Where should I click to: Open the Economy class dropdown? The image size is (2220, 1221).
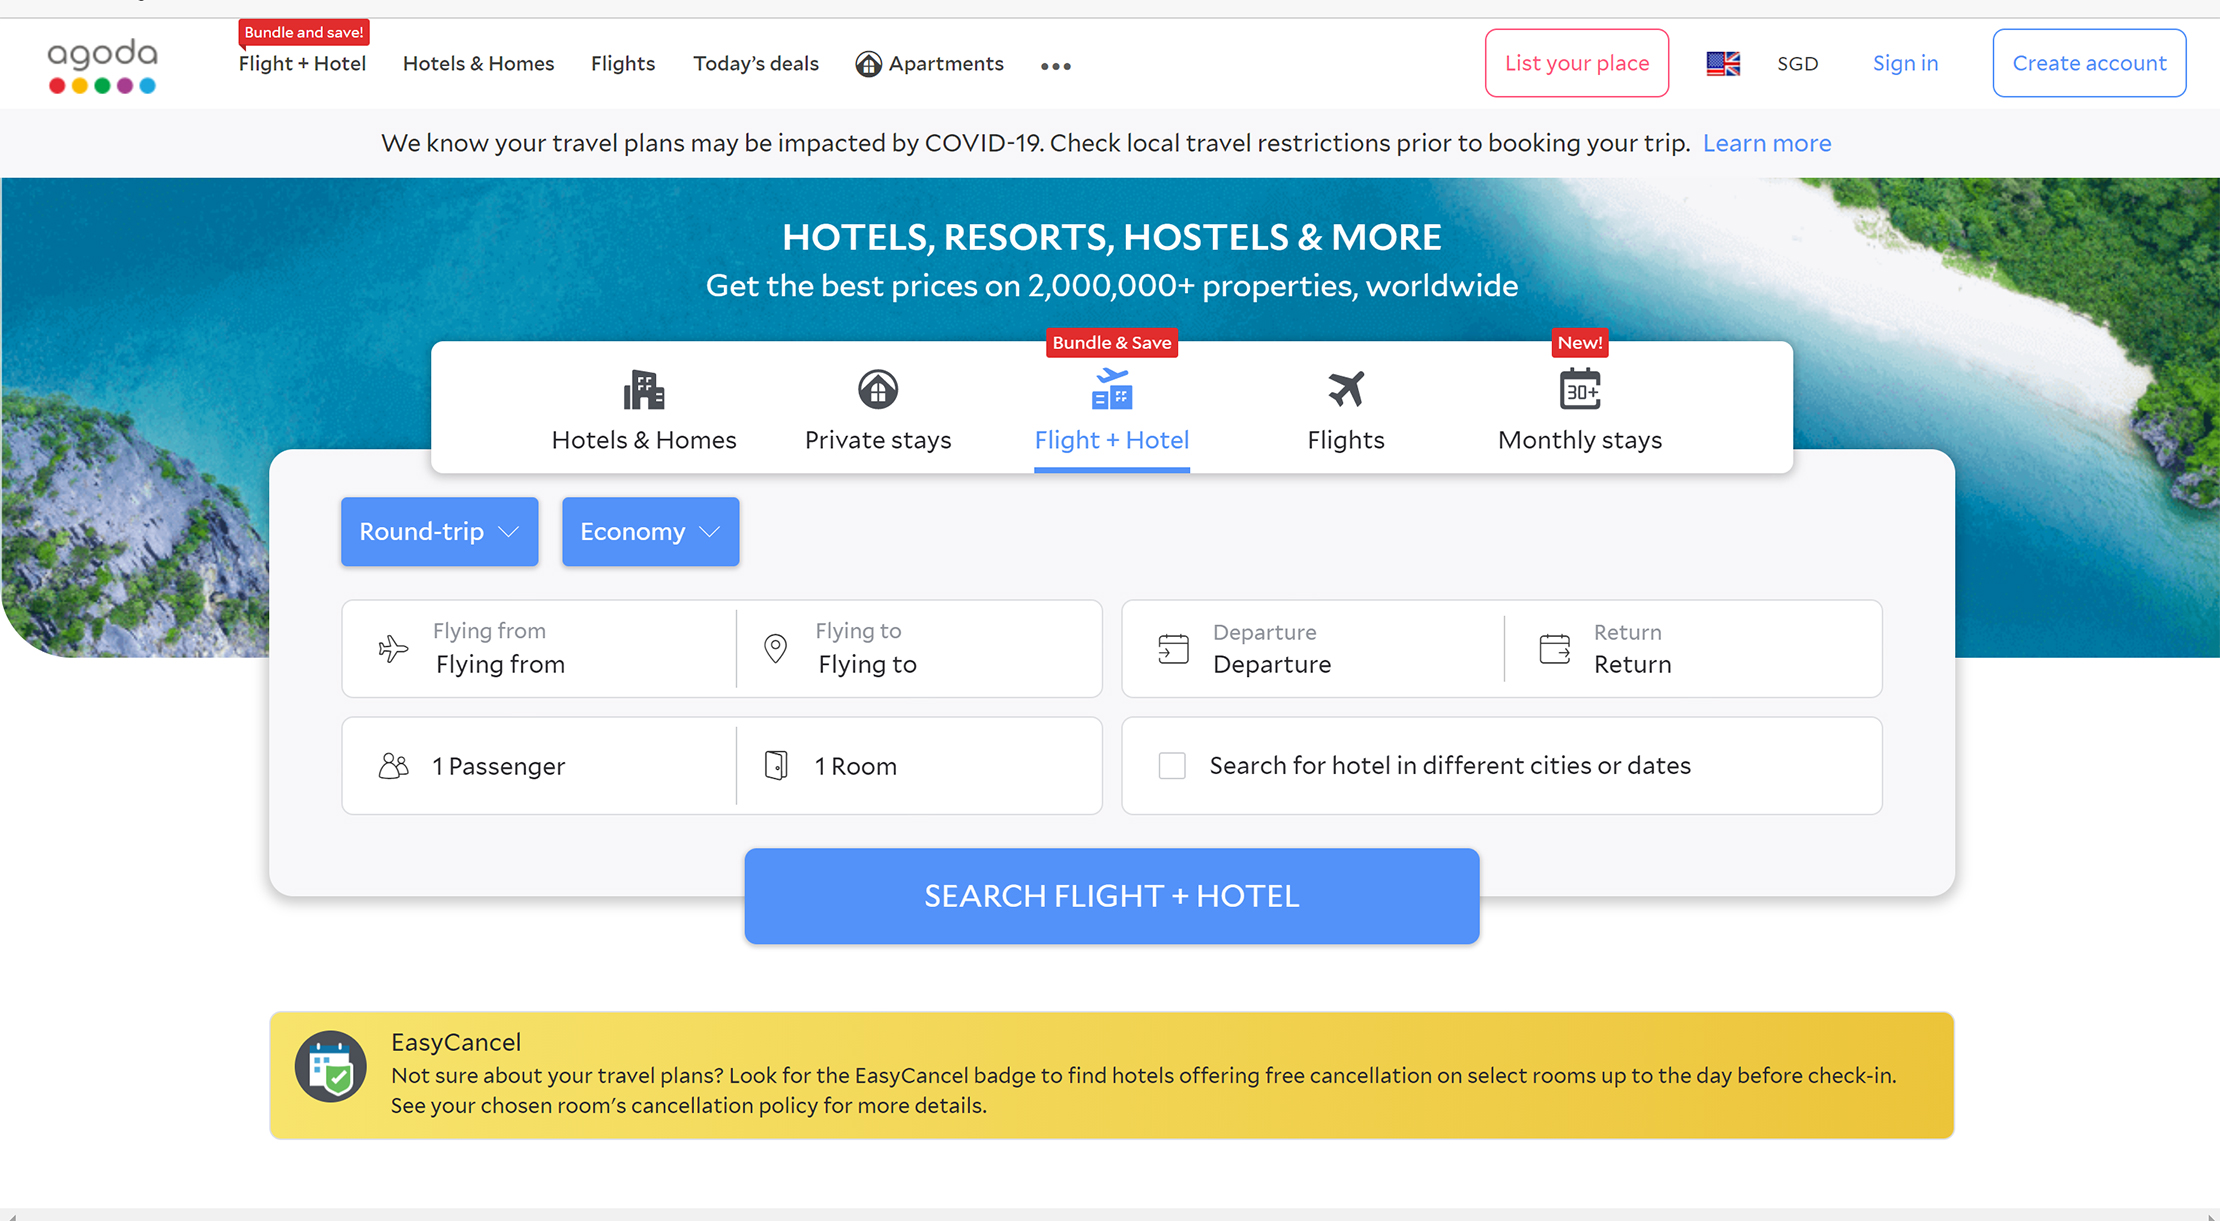point(651,532)
